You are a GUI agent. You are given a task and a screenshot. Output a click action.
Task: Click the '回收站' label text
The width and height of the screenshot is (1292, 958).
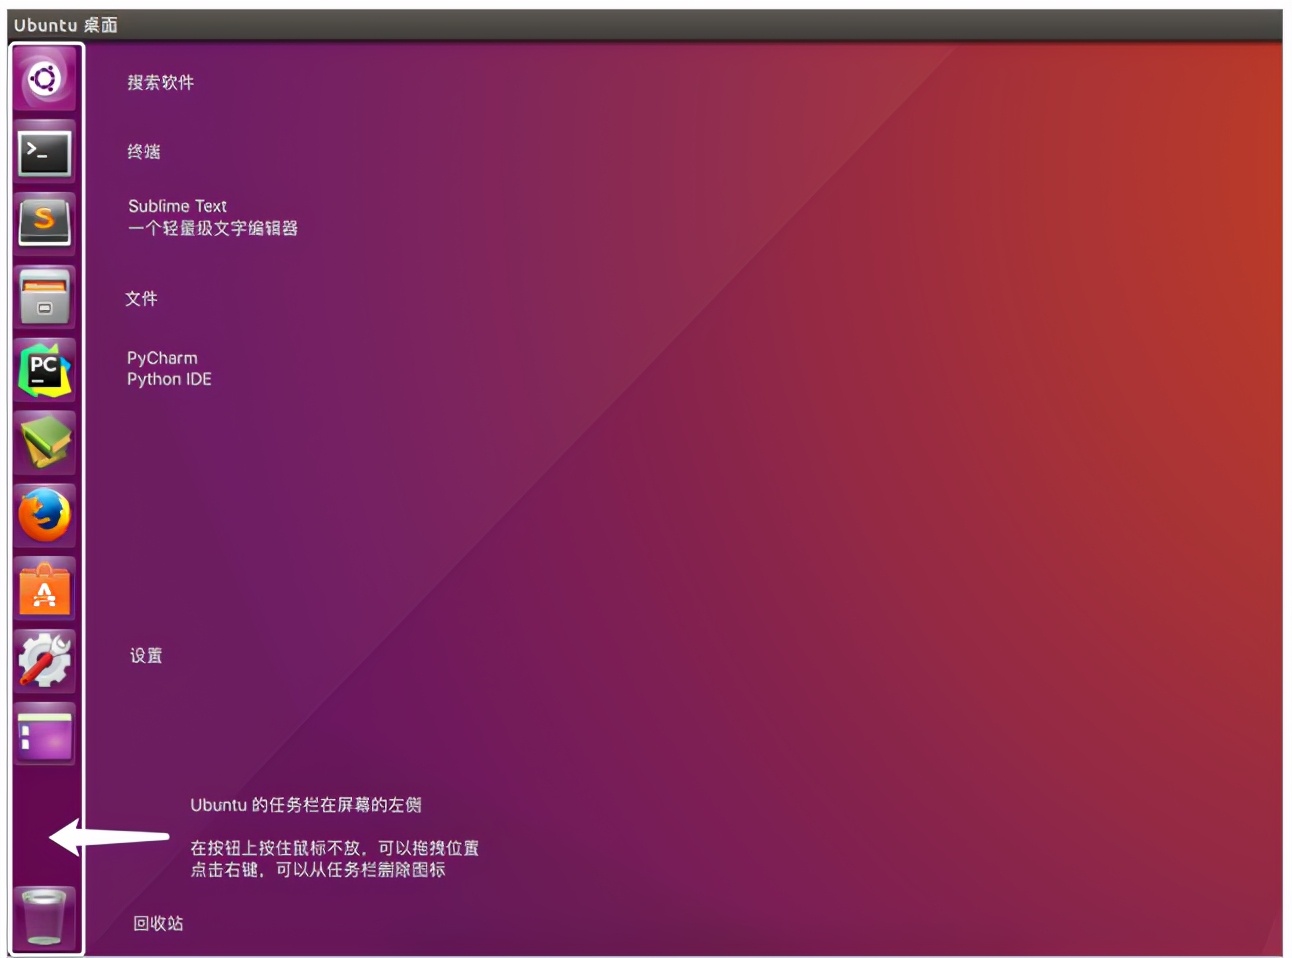[x=158, y=923]
